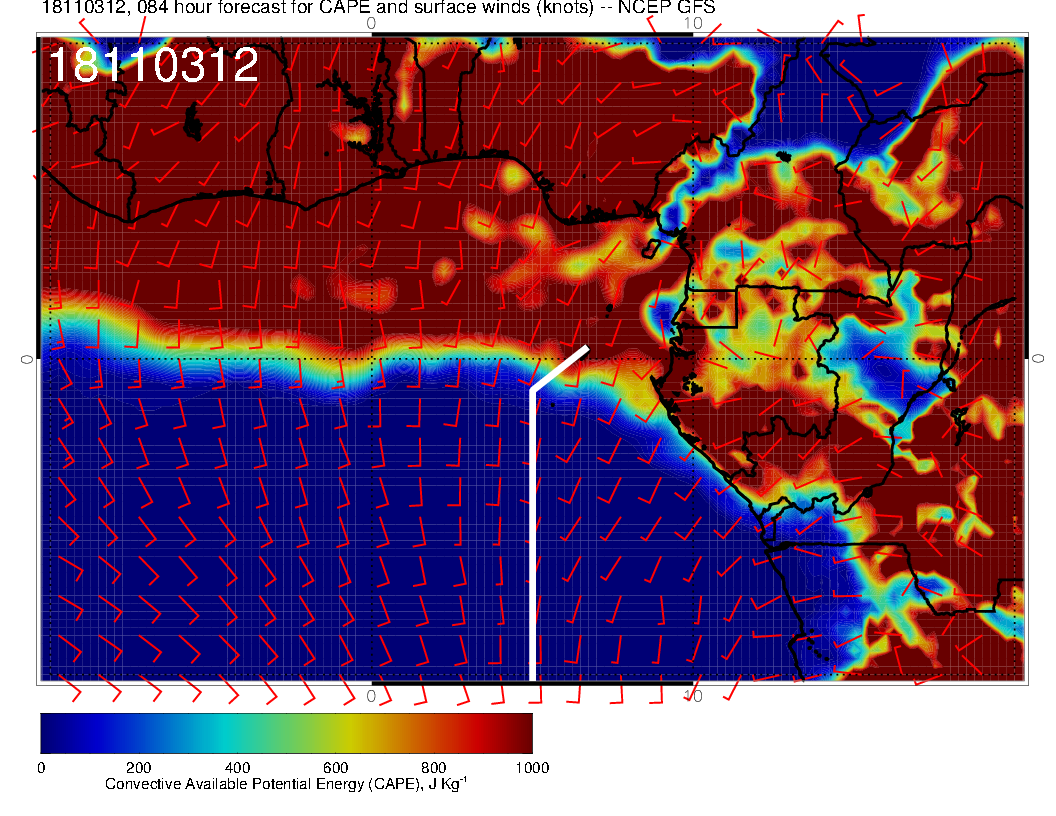Click the Convective Available Potential Energy caption
Screen dimensions: 1056x816
coord(285,785)
